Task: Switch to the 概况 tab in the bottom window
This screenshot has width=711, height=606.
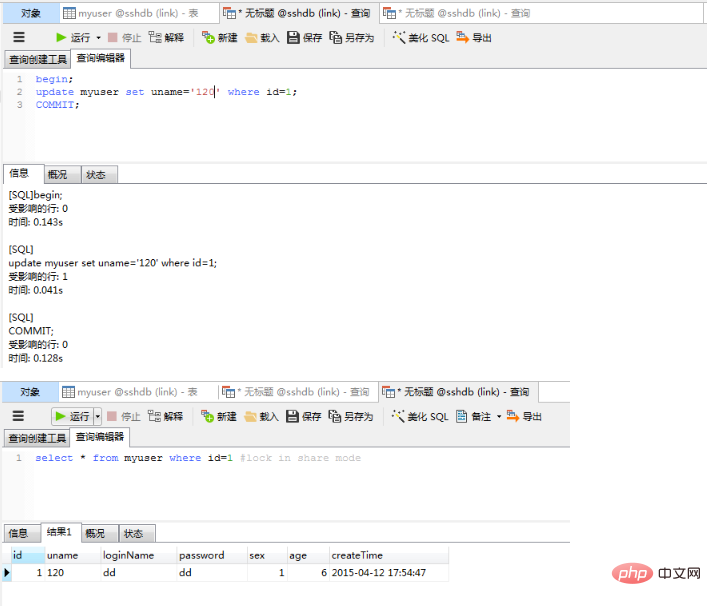Action: click(100, 534)
